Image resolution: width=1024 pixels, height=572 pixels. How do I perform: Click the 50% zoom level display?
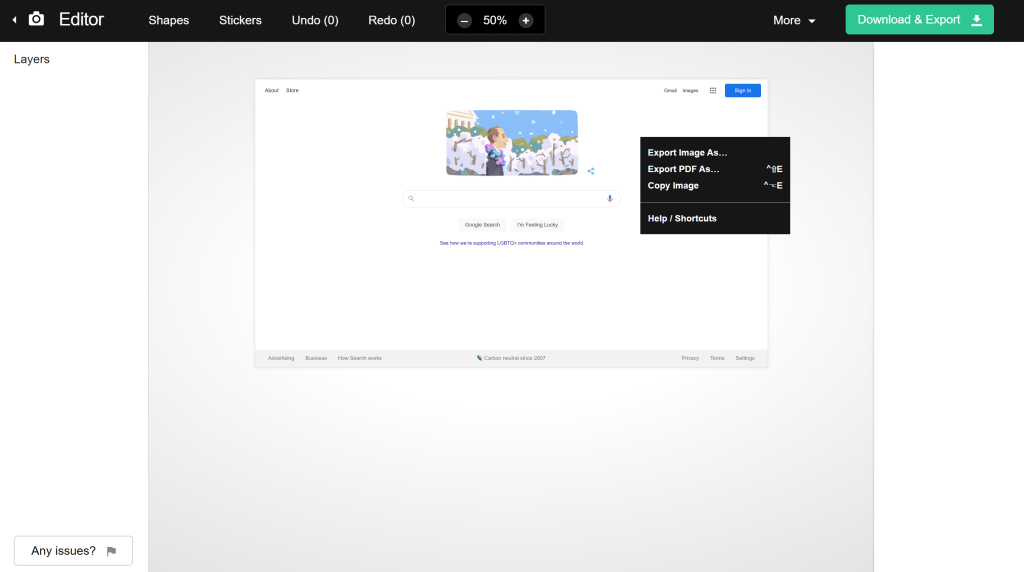(x=495, y=20)
